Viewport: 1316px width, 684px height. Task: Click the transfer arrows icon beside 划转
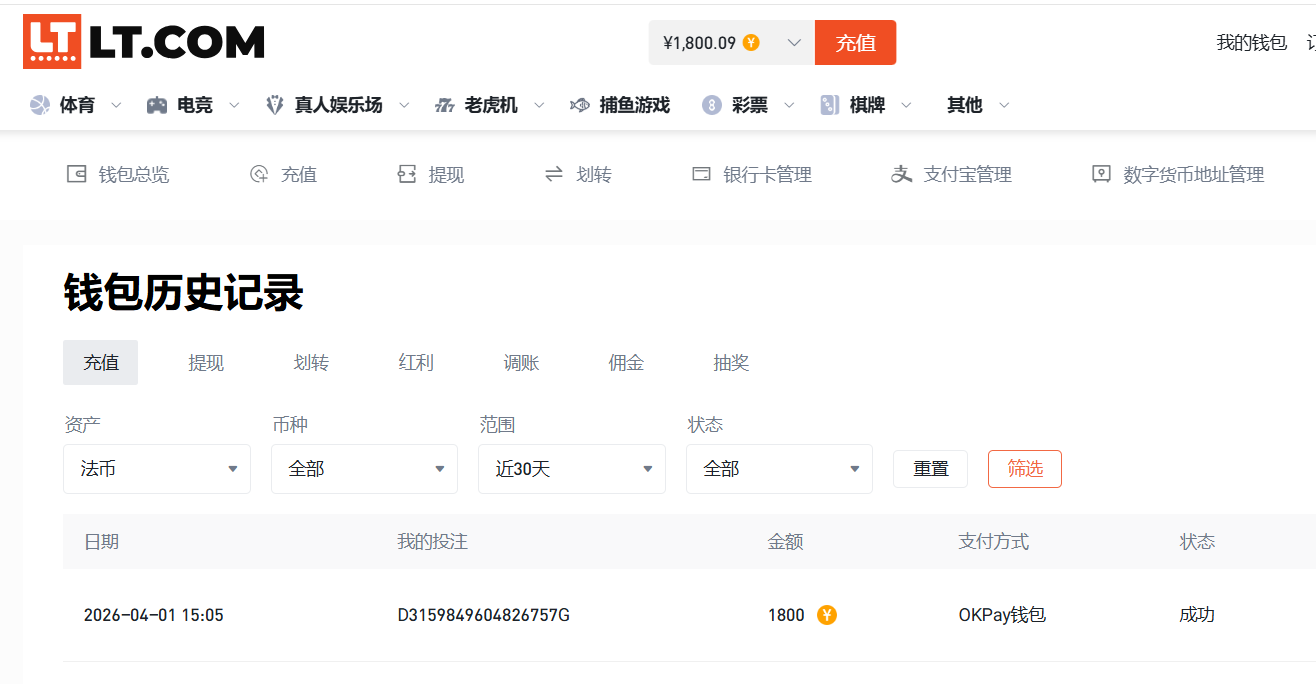coord(554,174)
